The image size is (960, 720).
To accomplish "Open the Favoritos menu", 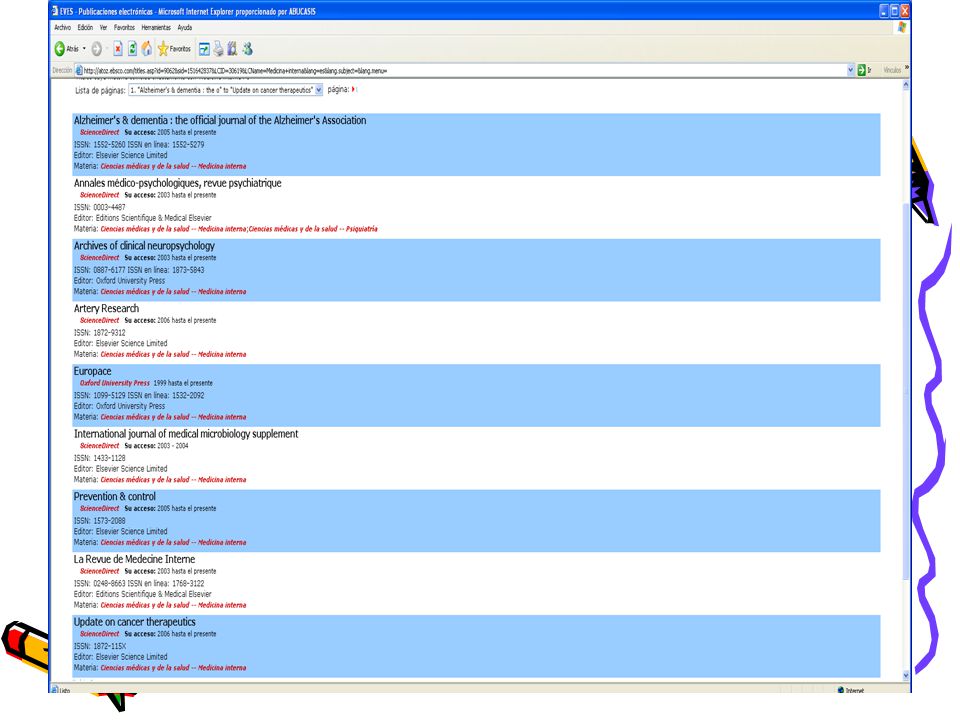I will [x=124, y=28].
